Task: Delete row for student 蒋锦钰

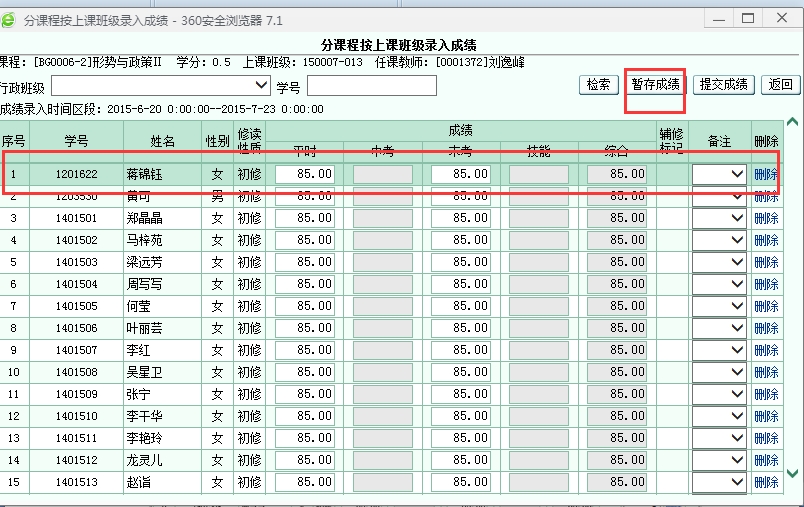Action: [766, 174]
